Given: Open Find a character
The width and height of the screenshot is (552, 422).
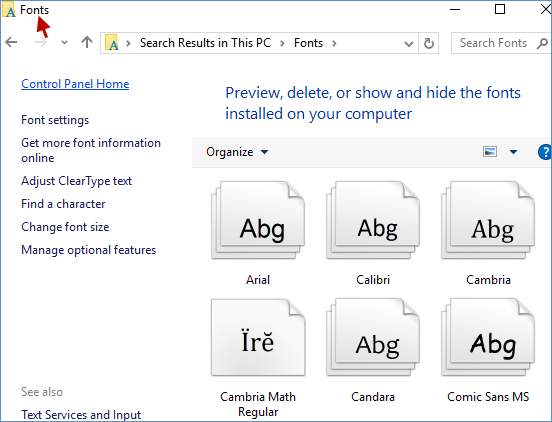Looking at the screenshot, I should pos(63,204).
